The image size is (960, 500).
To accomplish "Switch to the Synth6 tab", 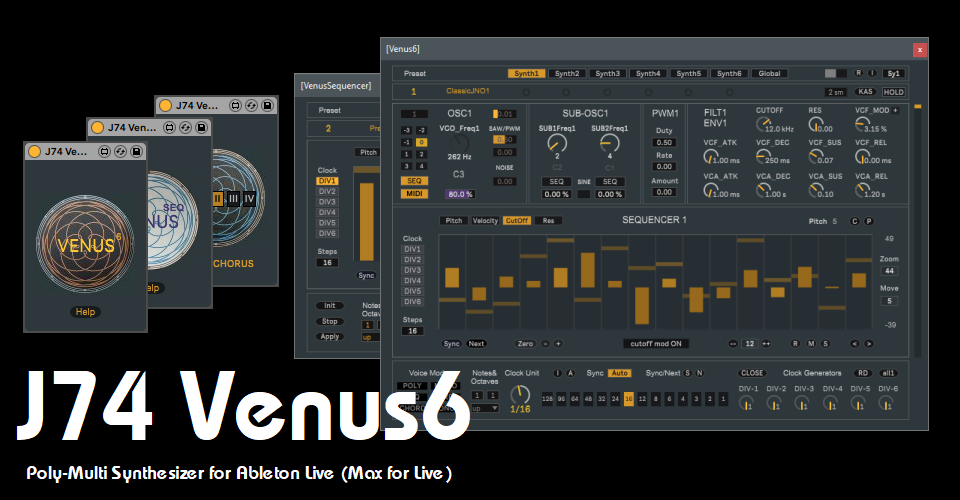I will 729,73.
